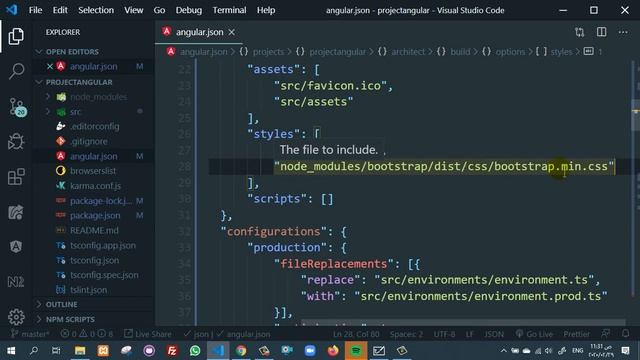Open Chrome from the taskbar
Screen dimensions: 640x360
pos(241,351)
